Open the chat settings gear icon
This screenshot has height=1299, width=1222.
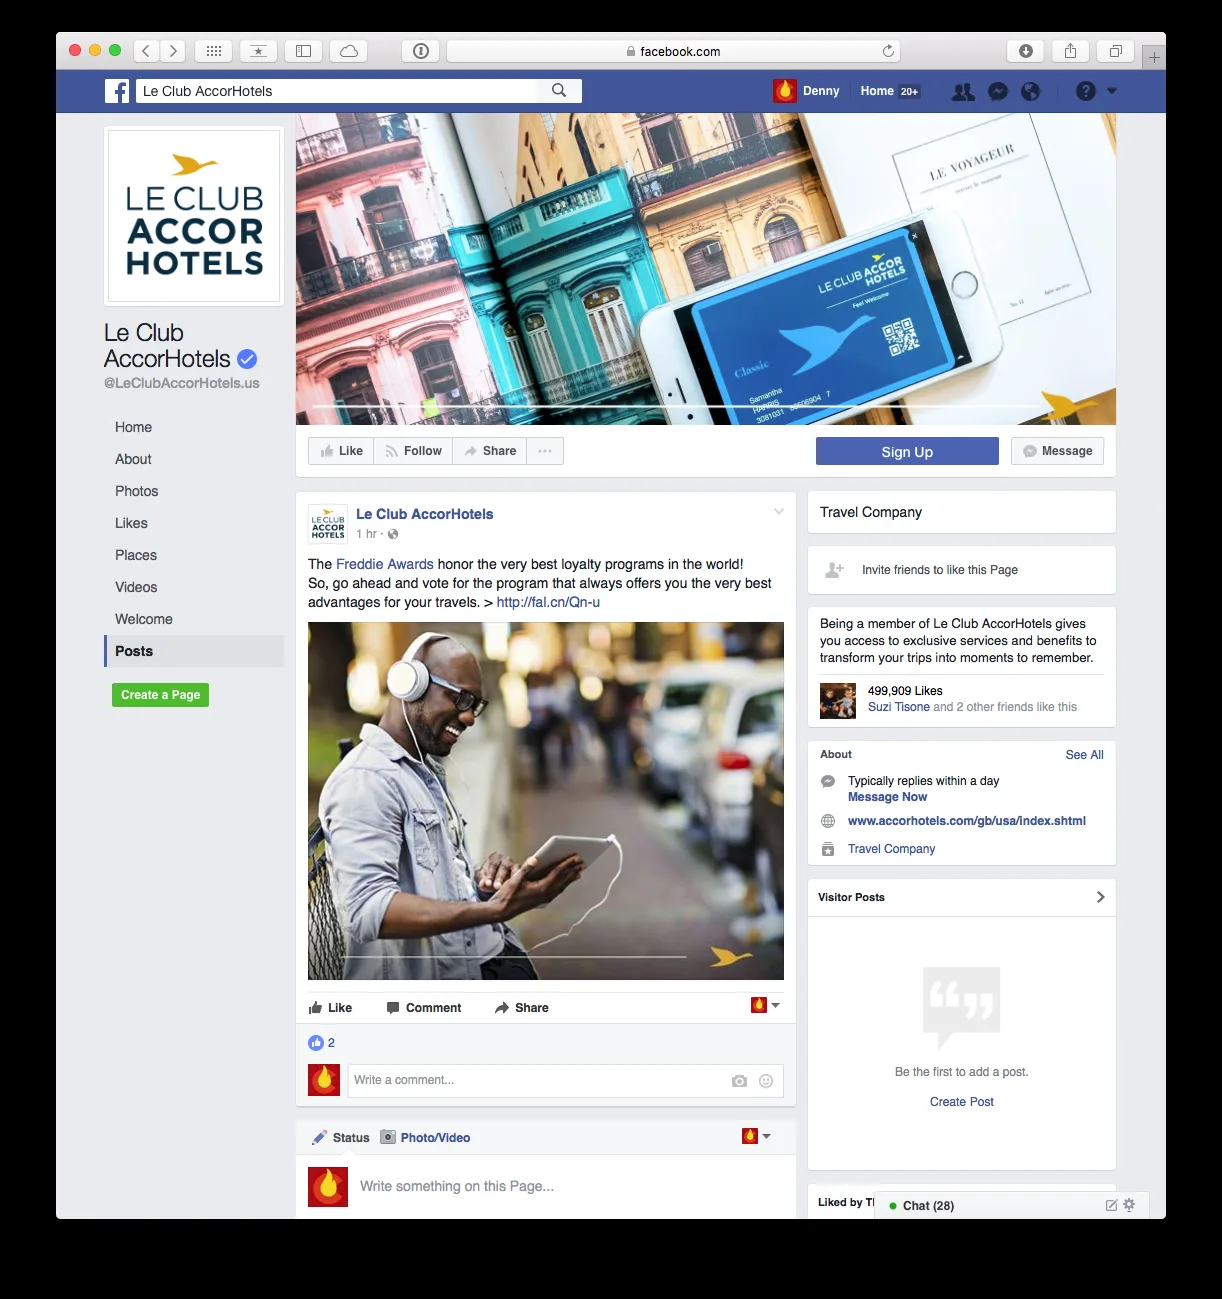click(1129, 1205)
